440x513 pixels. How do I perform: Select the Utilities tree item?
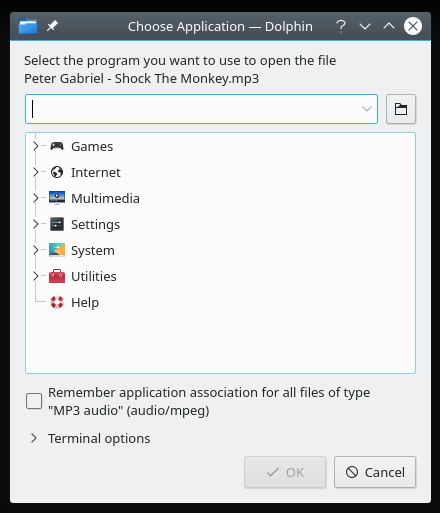[x=94, y=276]
